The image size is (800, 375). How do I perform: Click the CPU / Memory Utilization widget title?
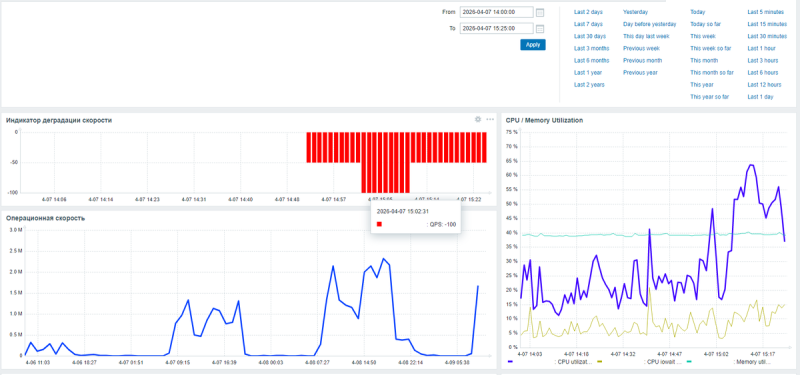point(544,120)
